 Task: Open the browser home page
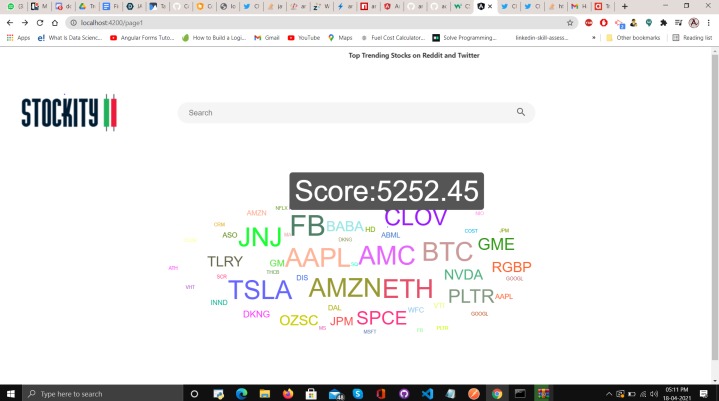click(55, 22)
